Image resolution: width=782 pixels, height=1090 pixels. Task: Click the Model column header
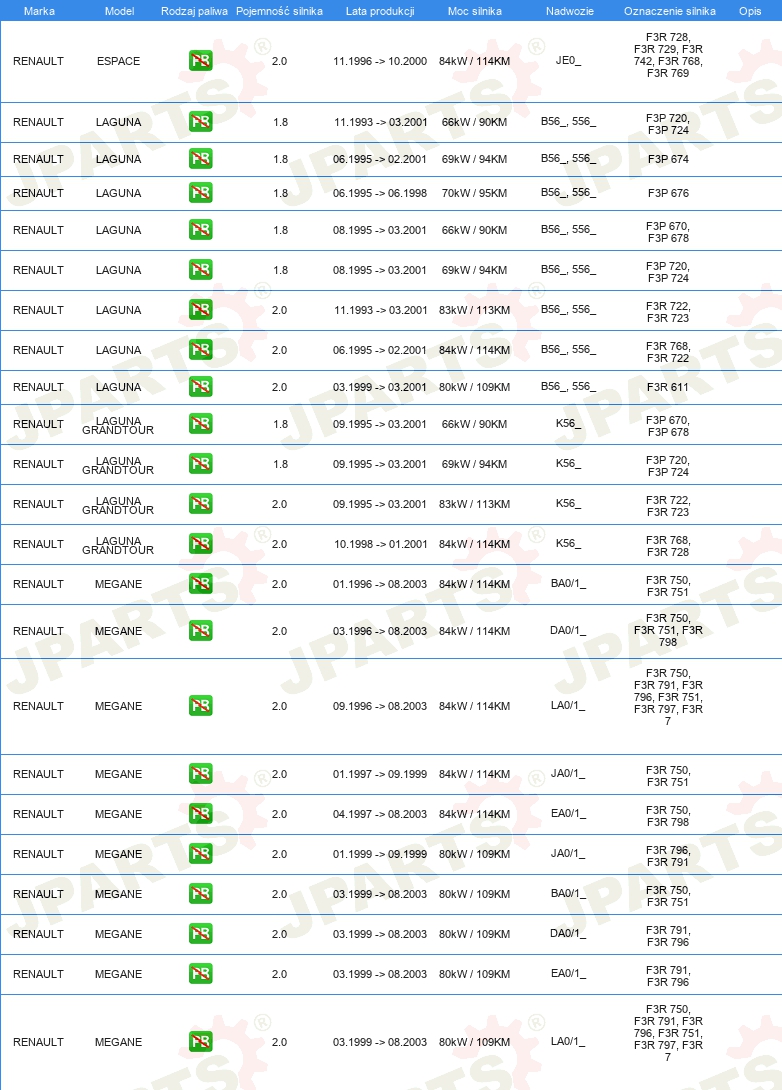pos(120,11)
